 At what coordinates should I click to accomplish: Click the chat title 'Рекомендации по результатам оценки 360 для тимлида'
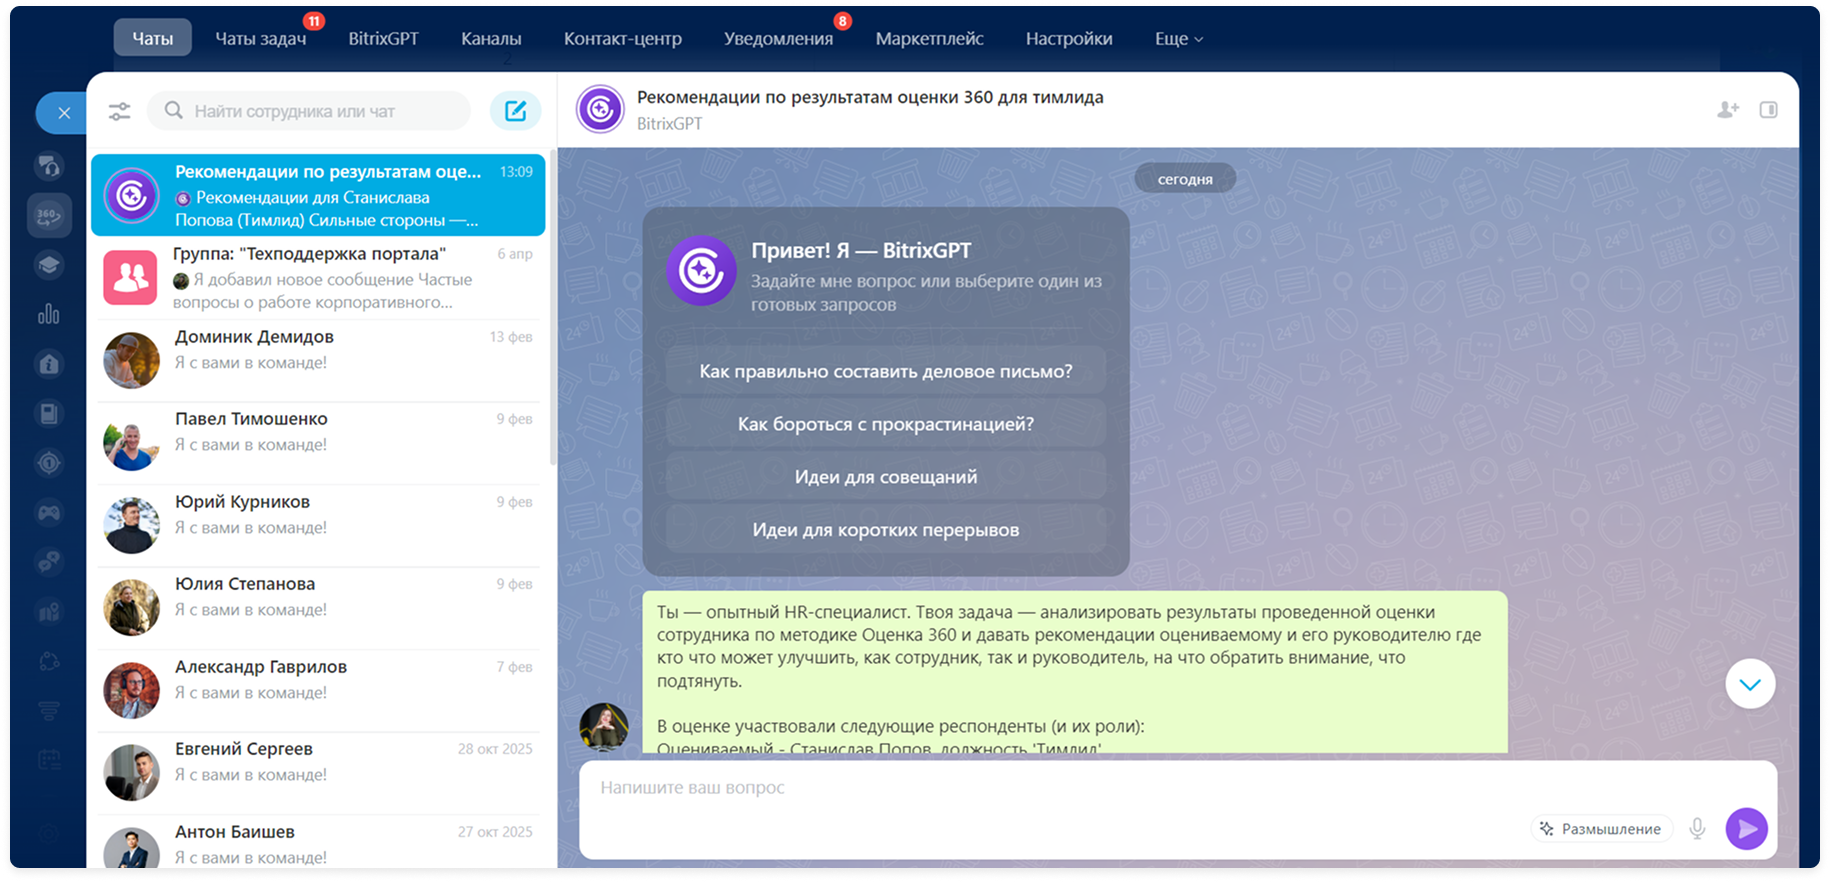point(870,97)
